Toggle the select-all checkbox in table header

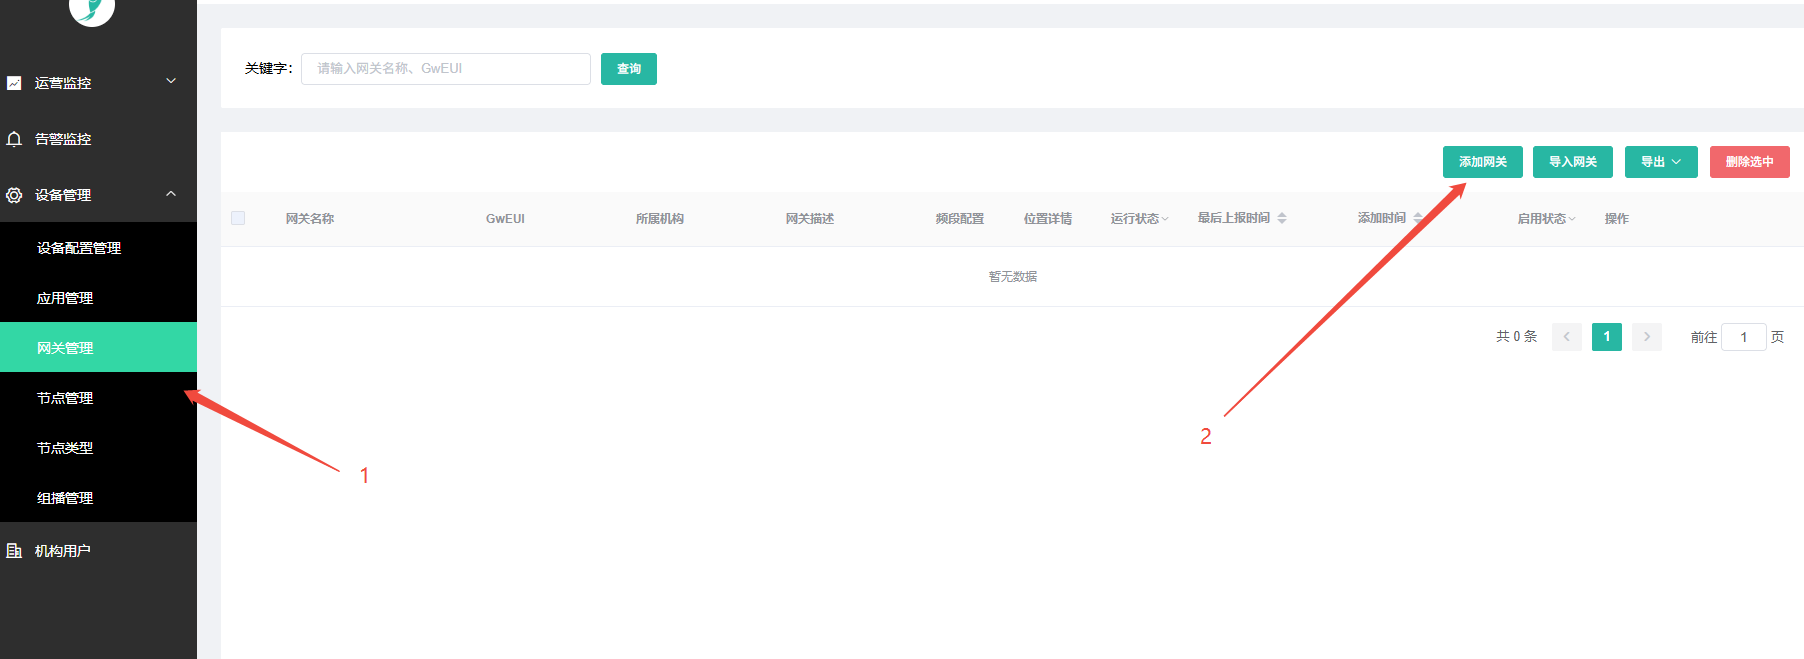tap(238, 218)
